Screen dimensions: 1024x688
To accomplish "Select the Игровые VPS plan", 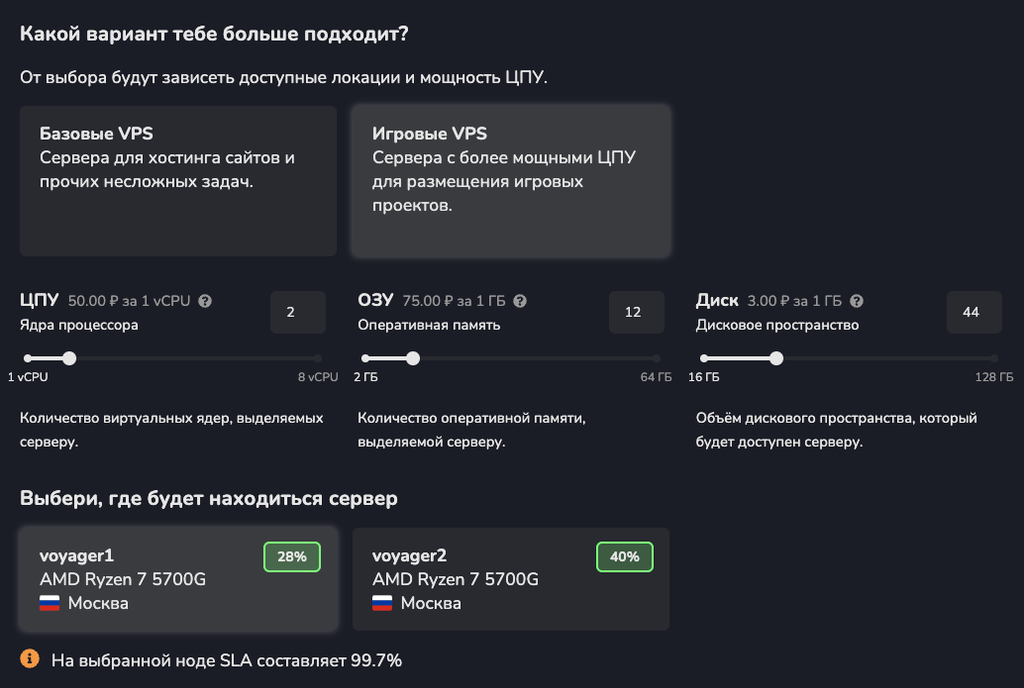I will pyautogui.click(x=511, y=178).
